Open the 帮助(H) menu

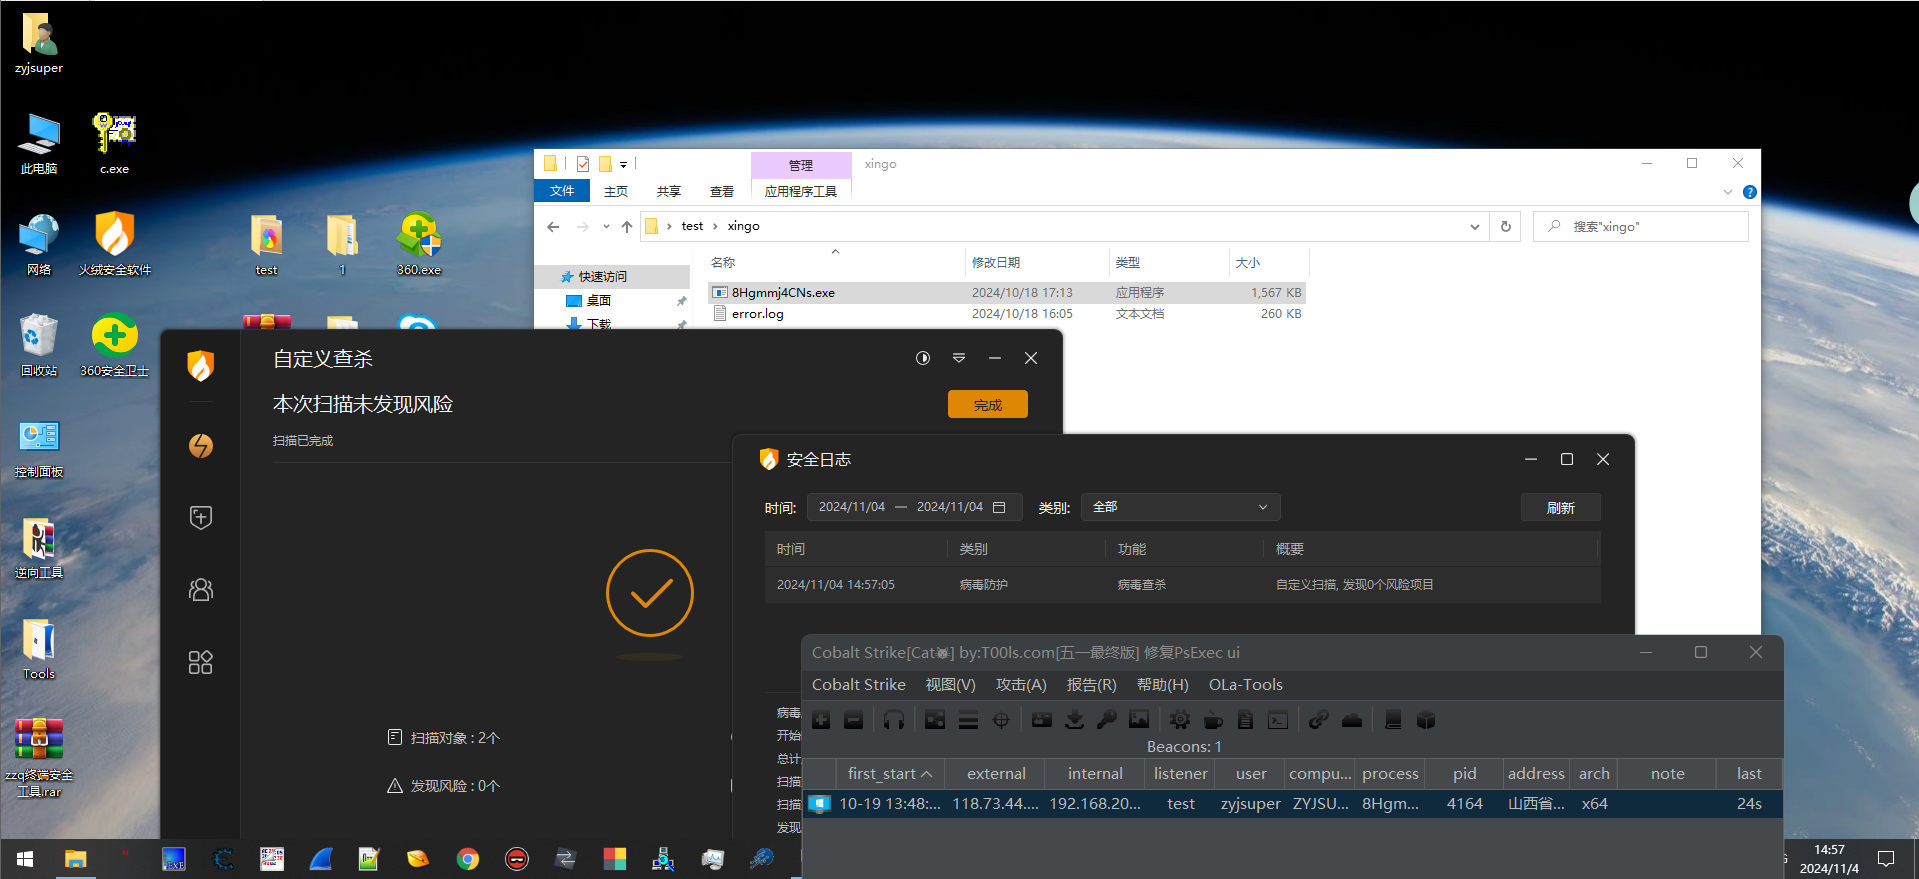(1162, 685)
